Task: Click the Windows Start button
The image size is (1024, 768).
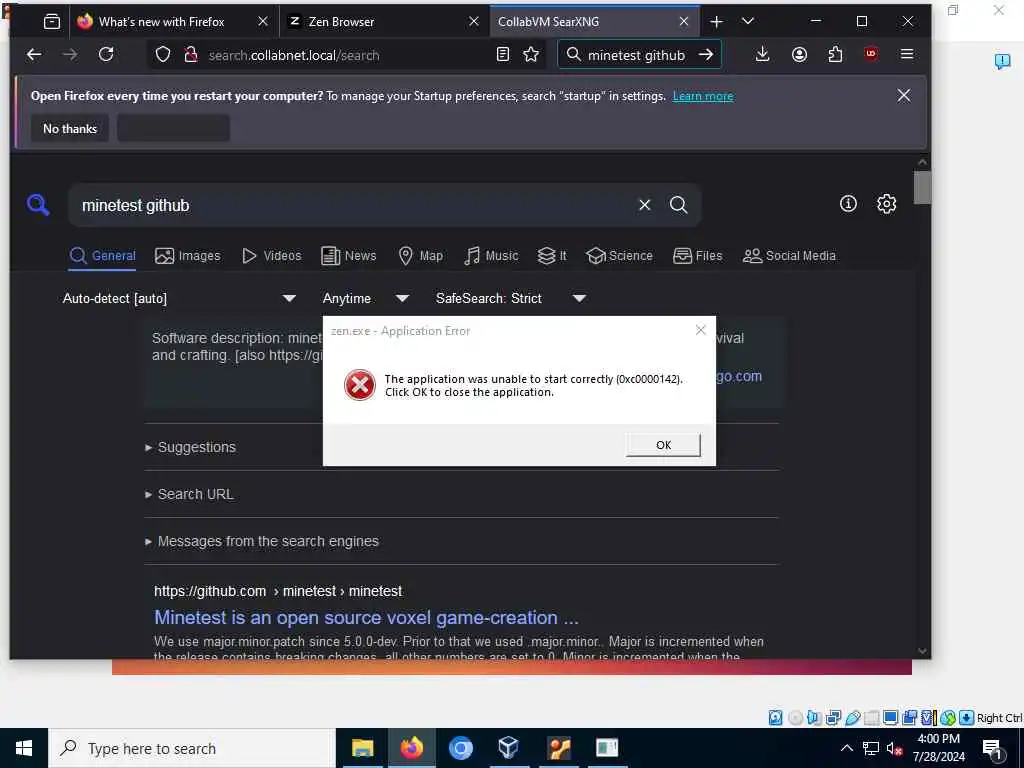Action: (x=24, y=748)
